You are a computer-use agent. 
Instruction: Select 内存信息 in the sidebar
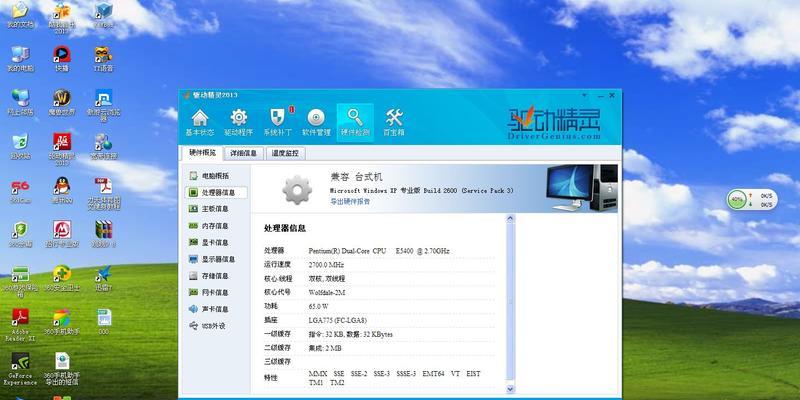(215, 226)
